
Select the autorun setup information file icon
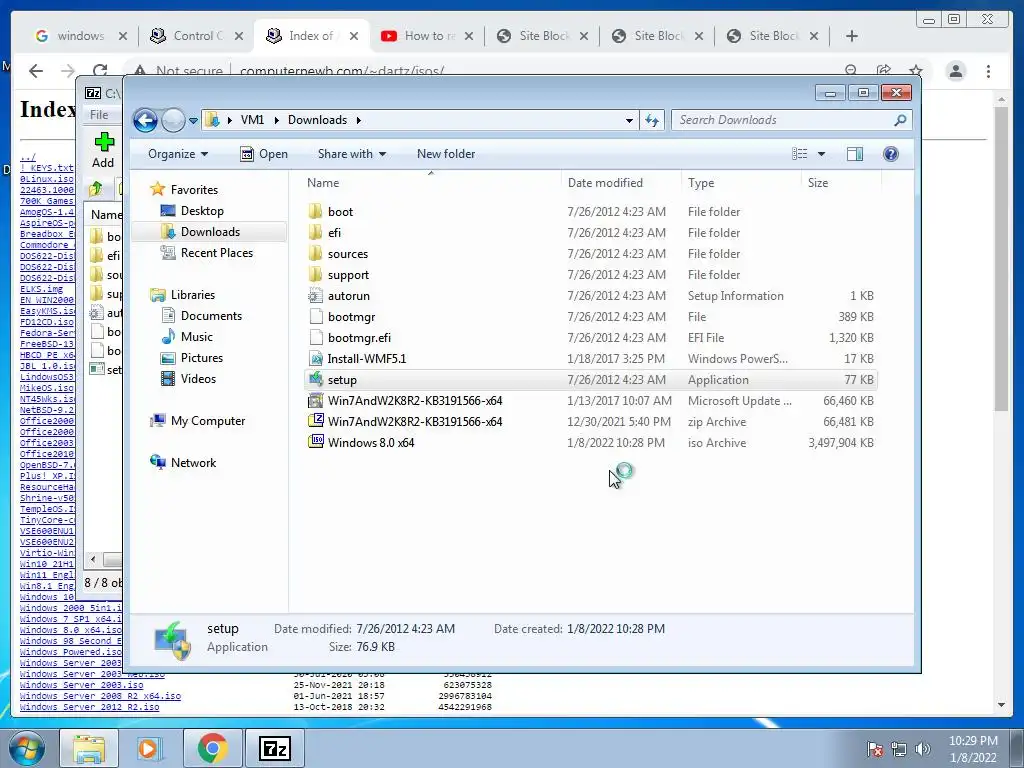pyautogui.click(x=315, y=296)
